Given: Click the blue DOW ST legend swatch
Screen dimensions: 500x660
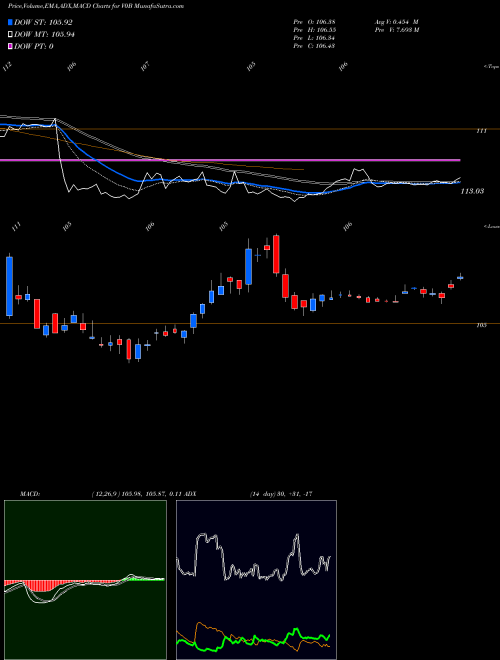Looking at the screenshot, I should (11, 22).
